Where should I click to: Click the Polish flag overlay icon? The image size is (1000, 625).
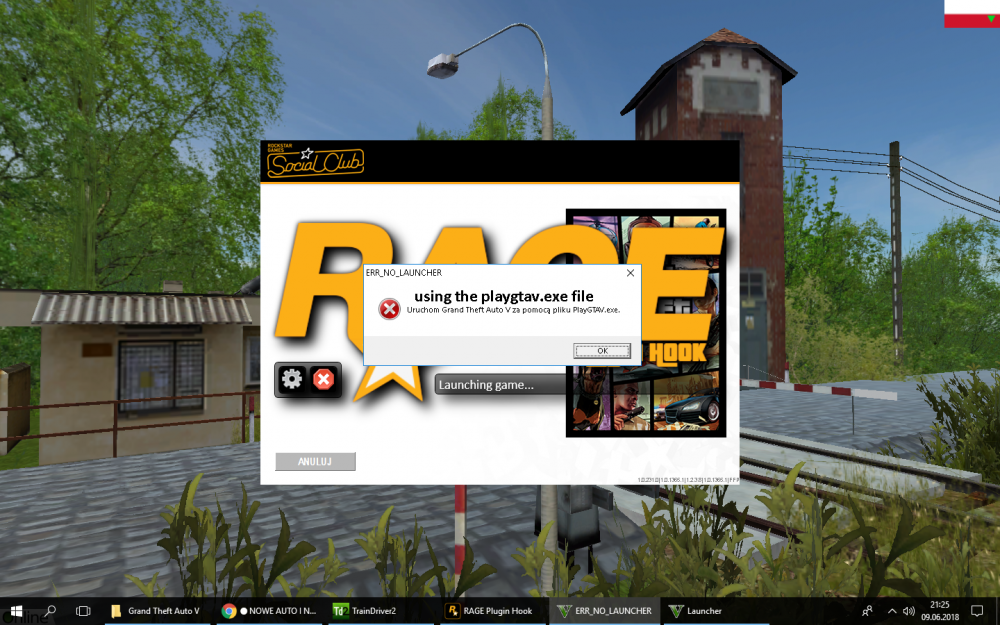click(x=972, y=13)
